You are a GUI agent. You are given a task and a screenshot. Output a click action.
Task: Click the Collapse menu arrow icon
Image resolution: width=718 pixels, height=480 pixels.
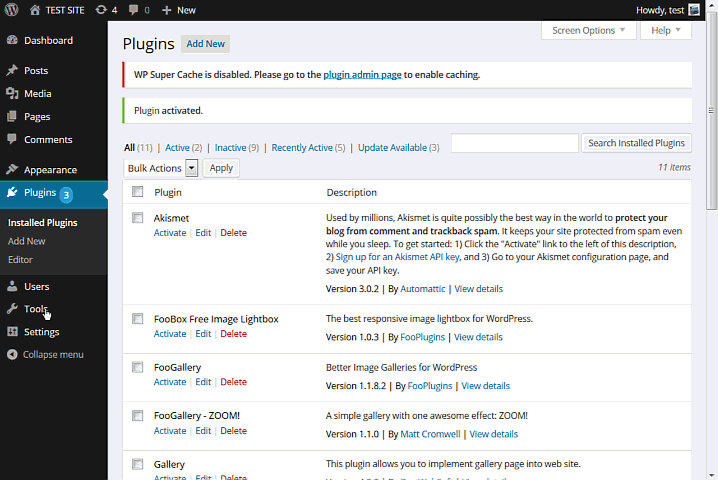[12, 355]
